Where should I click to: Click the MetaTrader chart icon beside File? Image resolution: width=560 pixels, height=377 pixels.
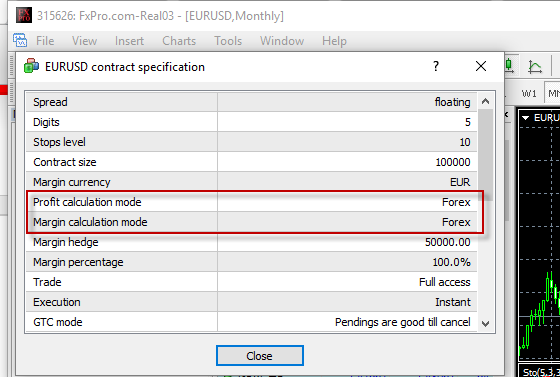20,40
